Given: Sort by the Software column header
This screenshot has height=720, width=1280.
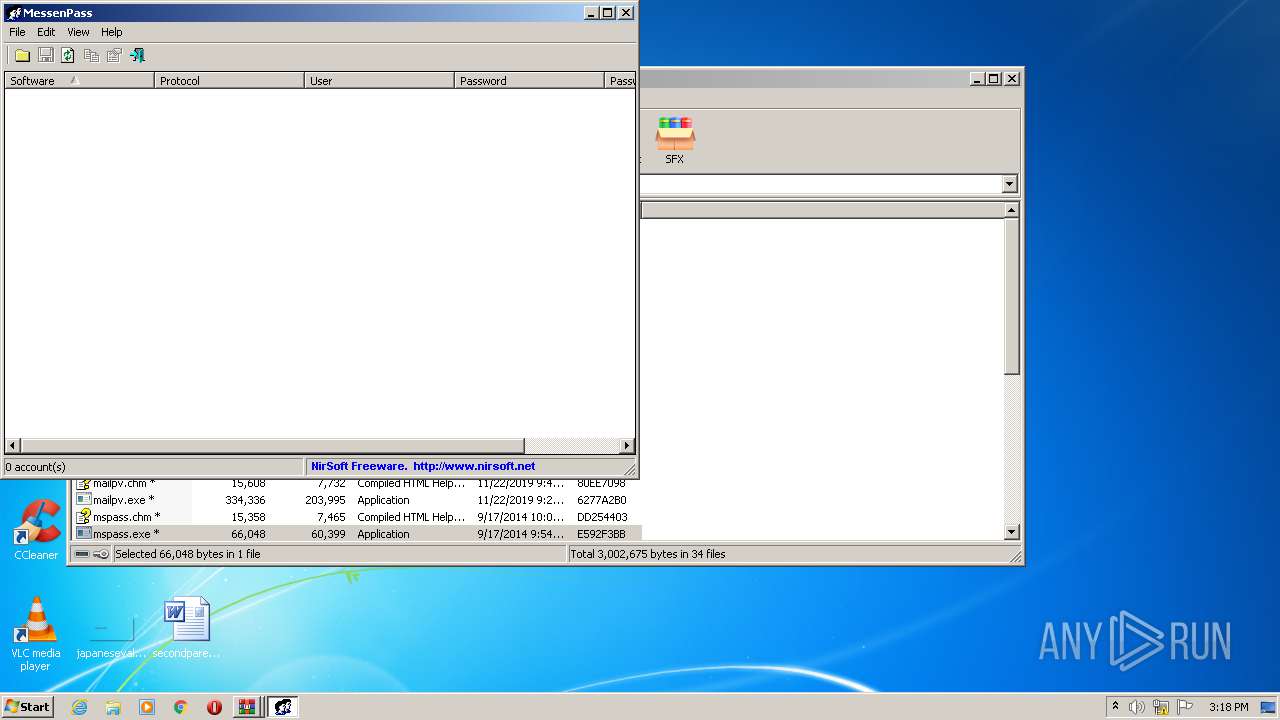Looking at the screenshot, I should coord(79,81).
